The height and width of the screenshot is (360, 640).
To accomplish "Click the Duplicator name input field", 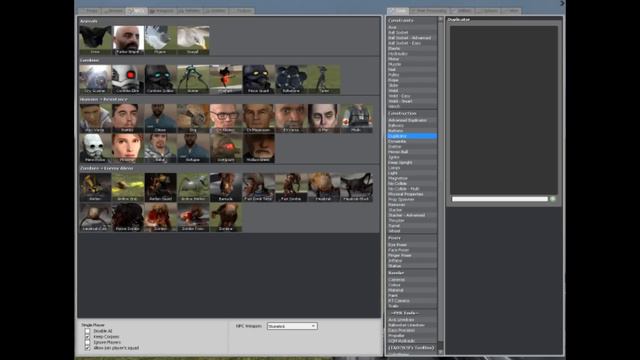I will 500,199.
